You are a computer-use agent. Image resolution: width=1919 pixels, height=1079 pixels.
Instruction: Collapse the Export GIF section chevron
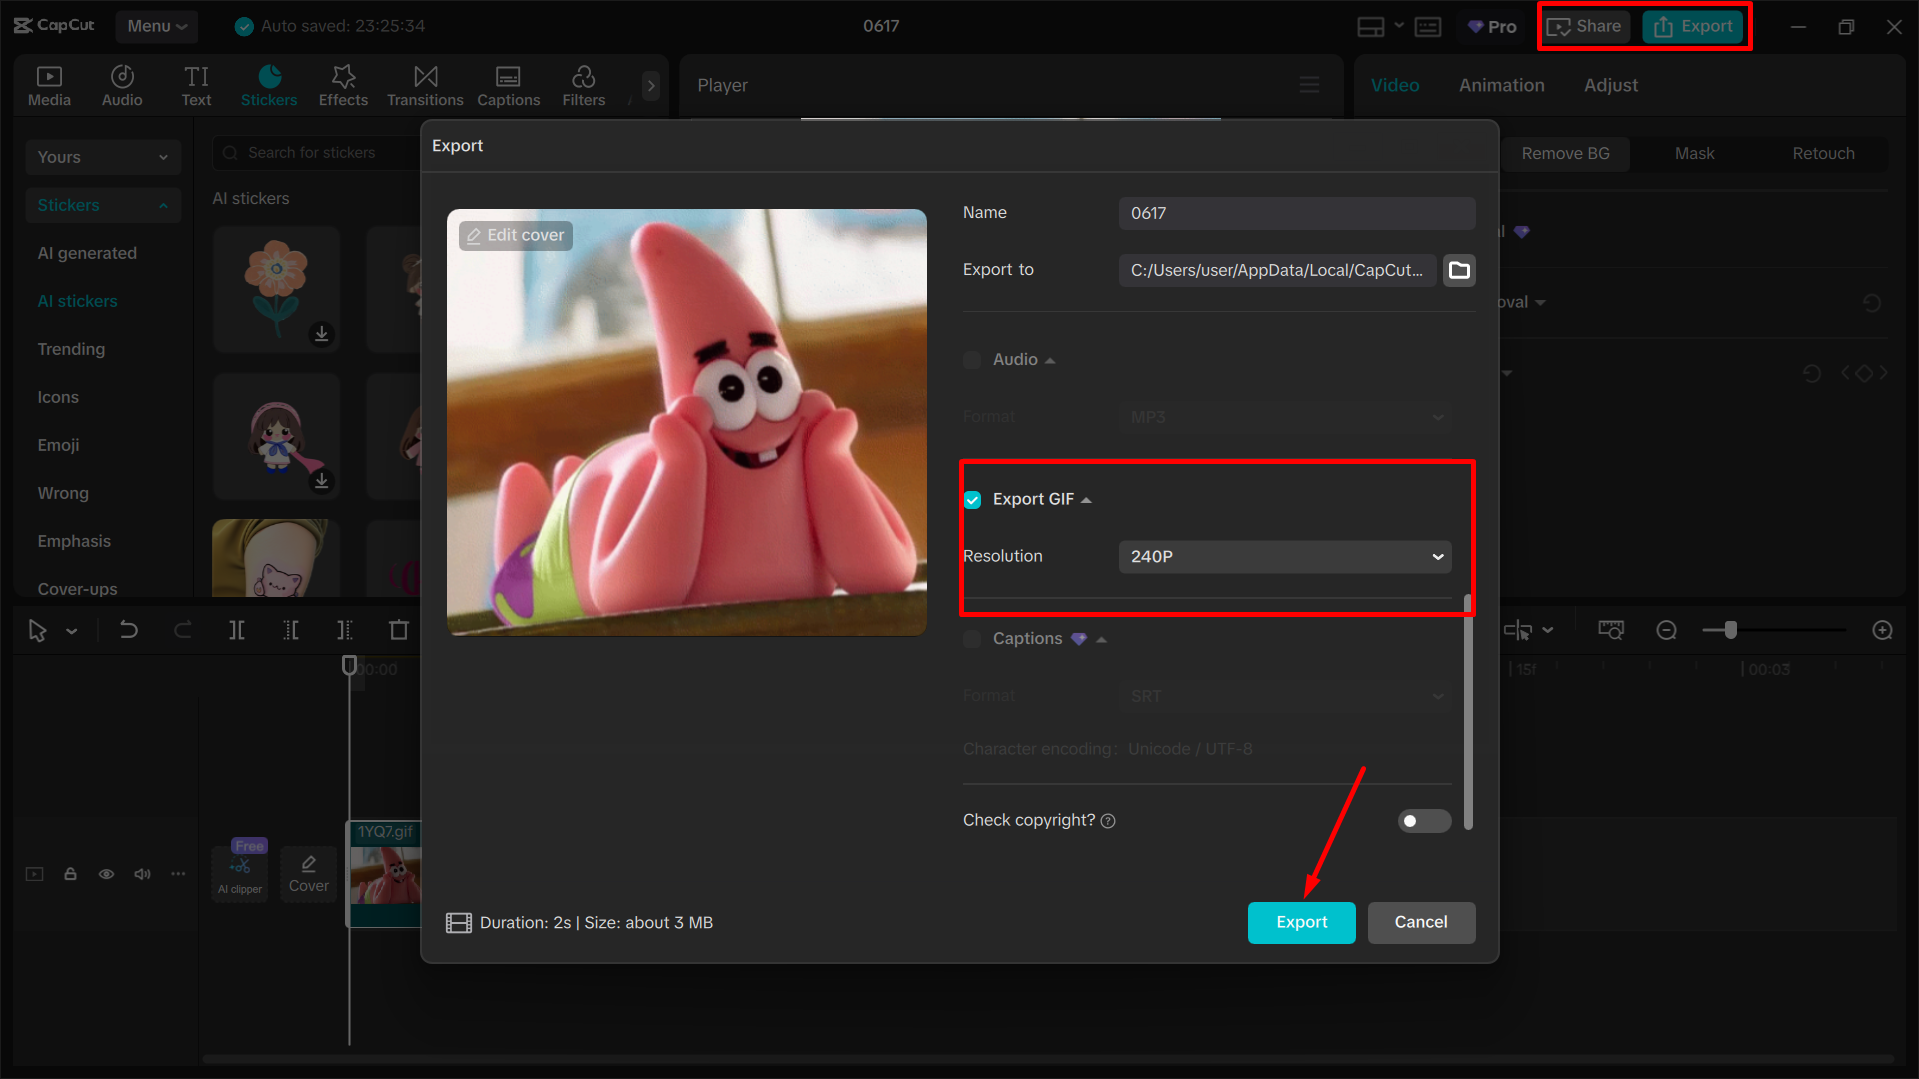[x=1088, y=498]
